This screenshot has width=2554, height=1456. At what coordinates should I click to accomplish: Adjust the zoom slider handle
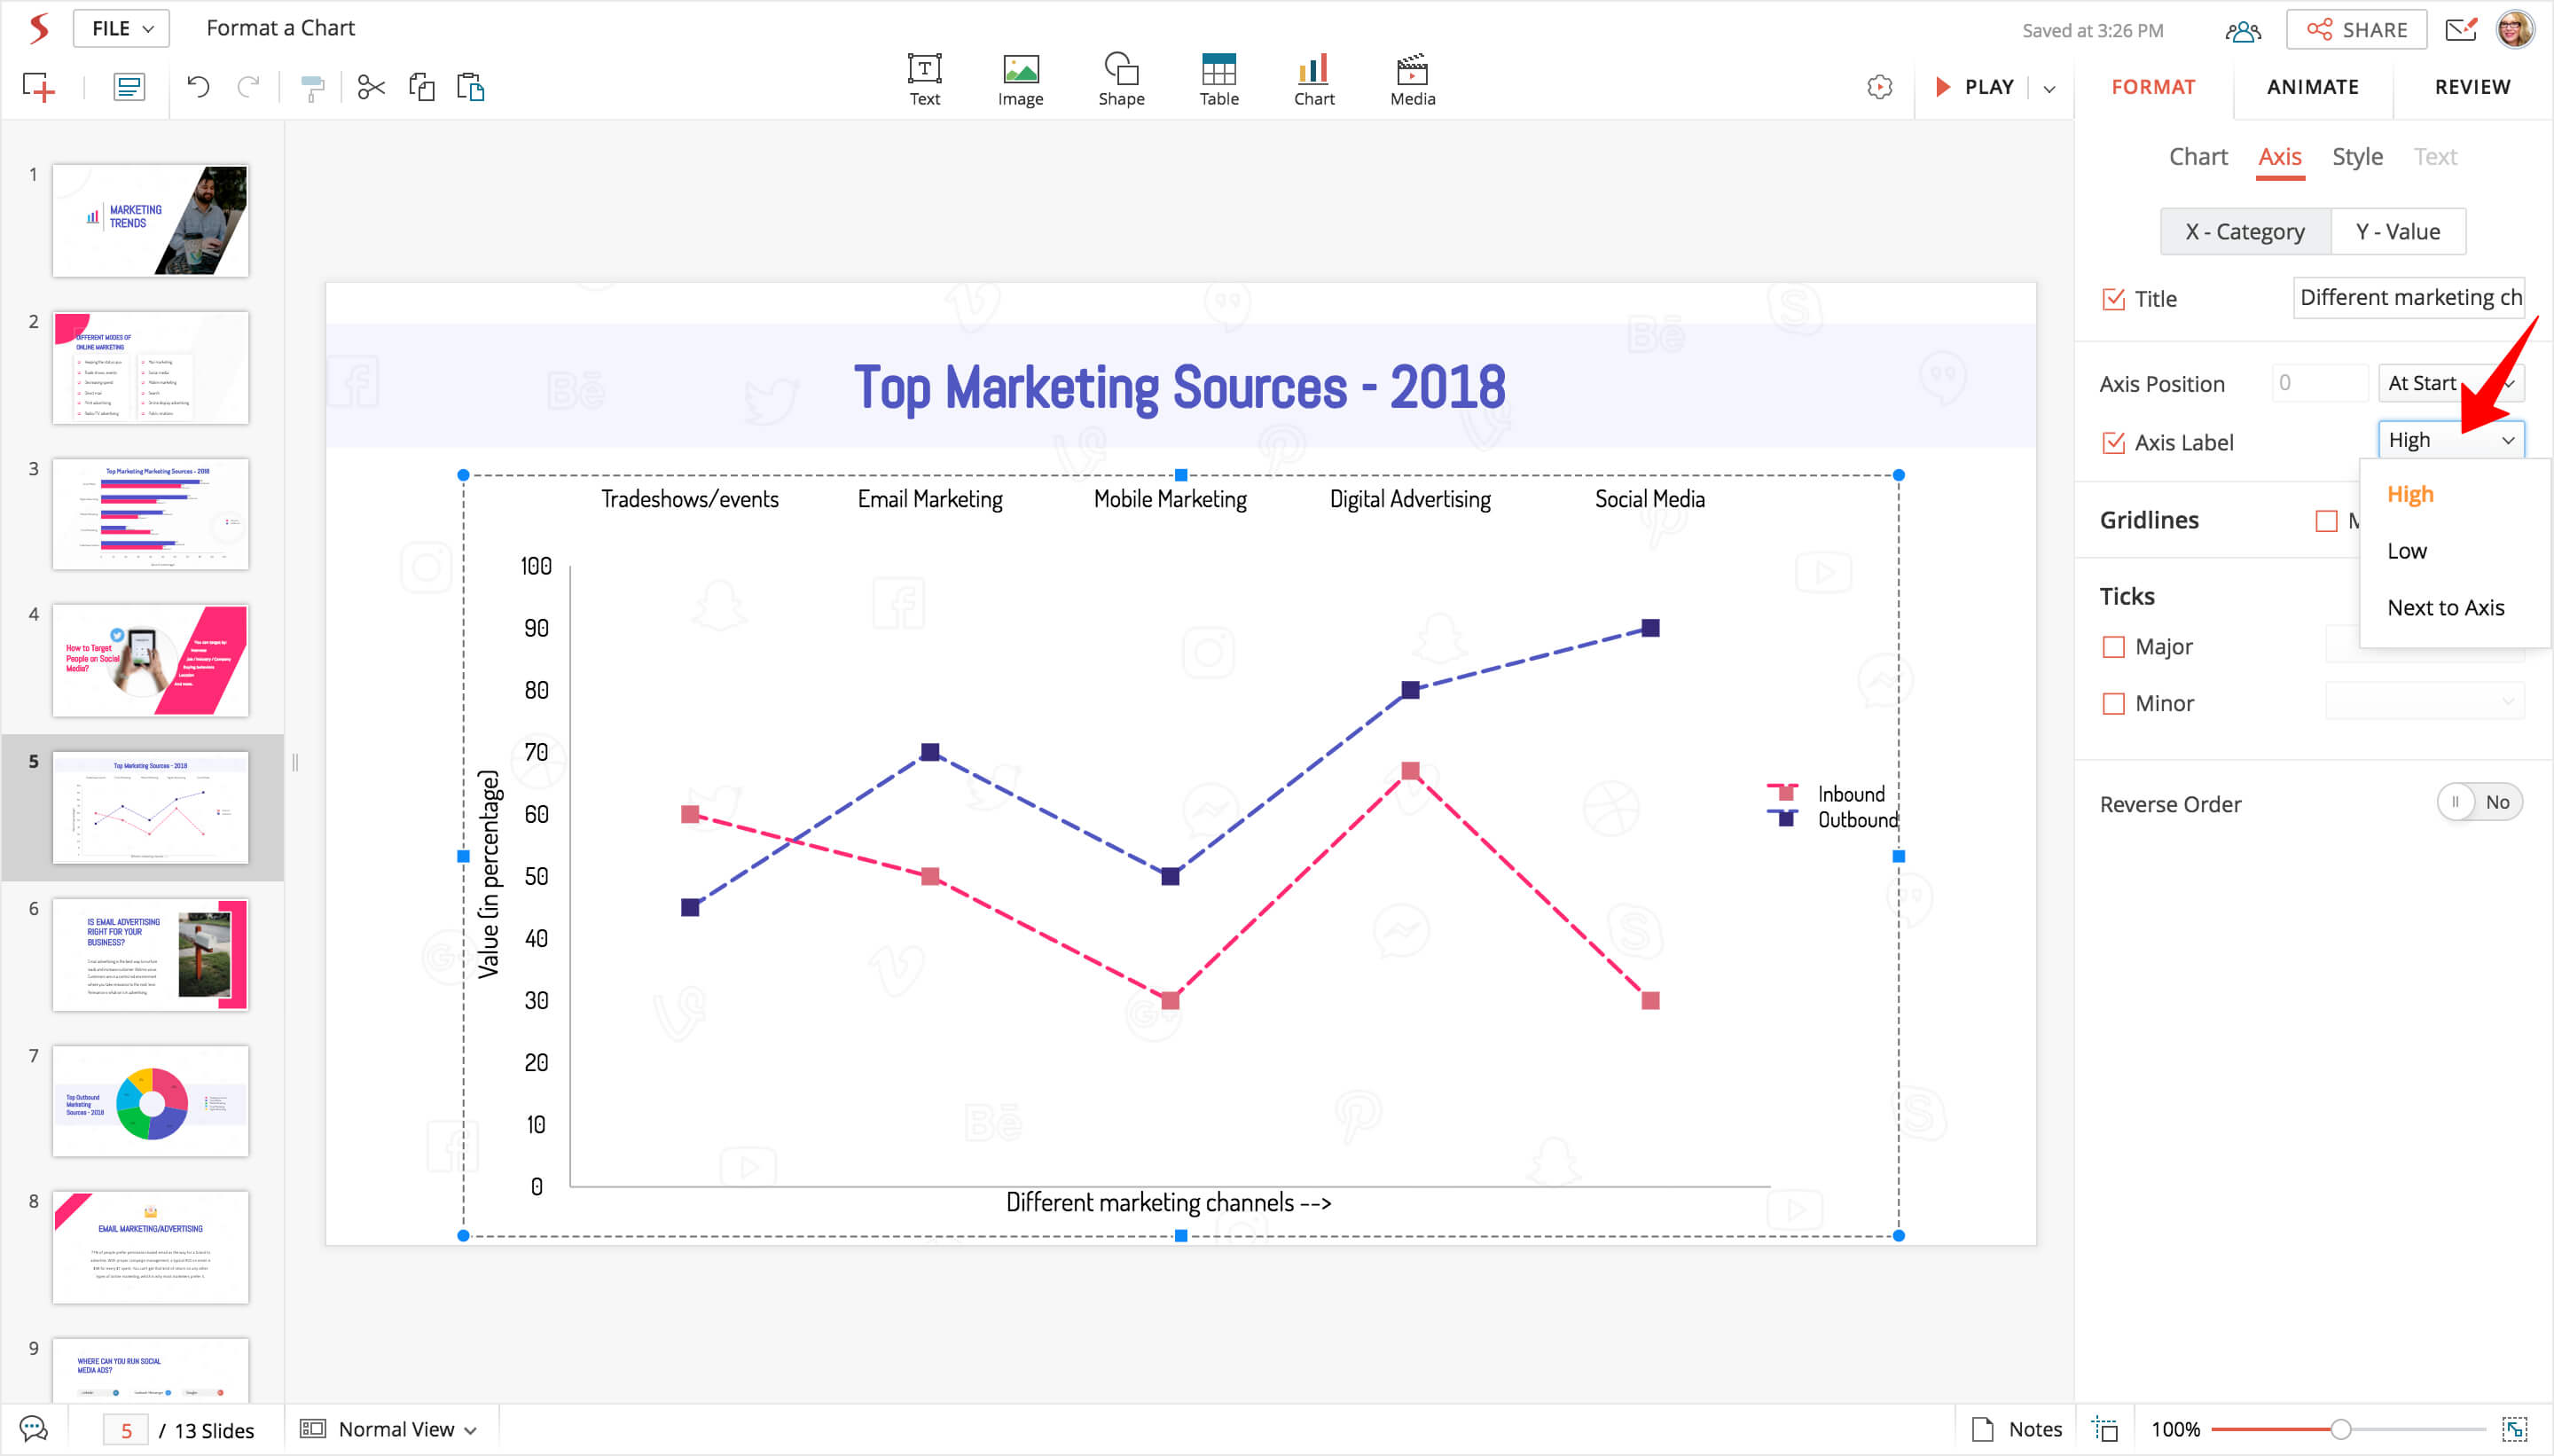[x=2340, y=1429]
